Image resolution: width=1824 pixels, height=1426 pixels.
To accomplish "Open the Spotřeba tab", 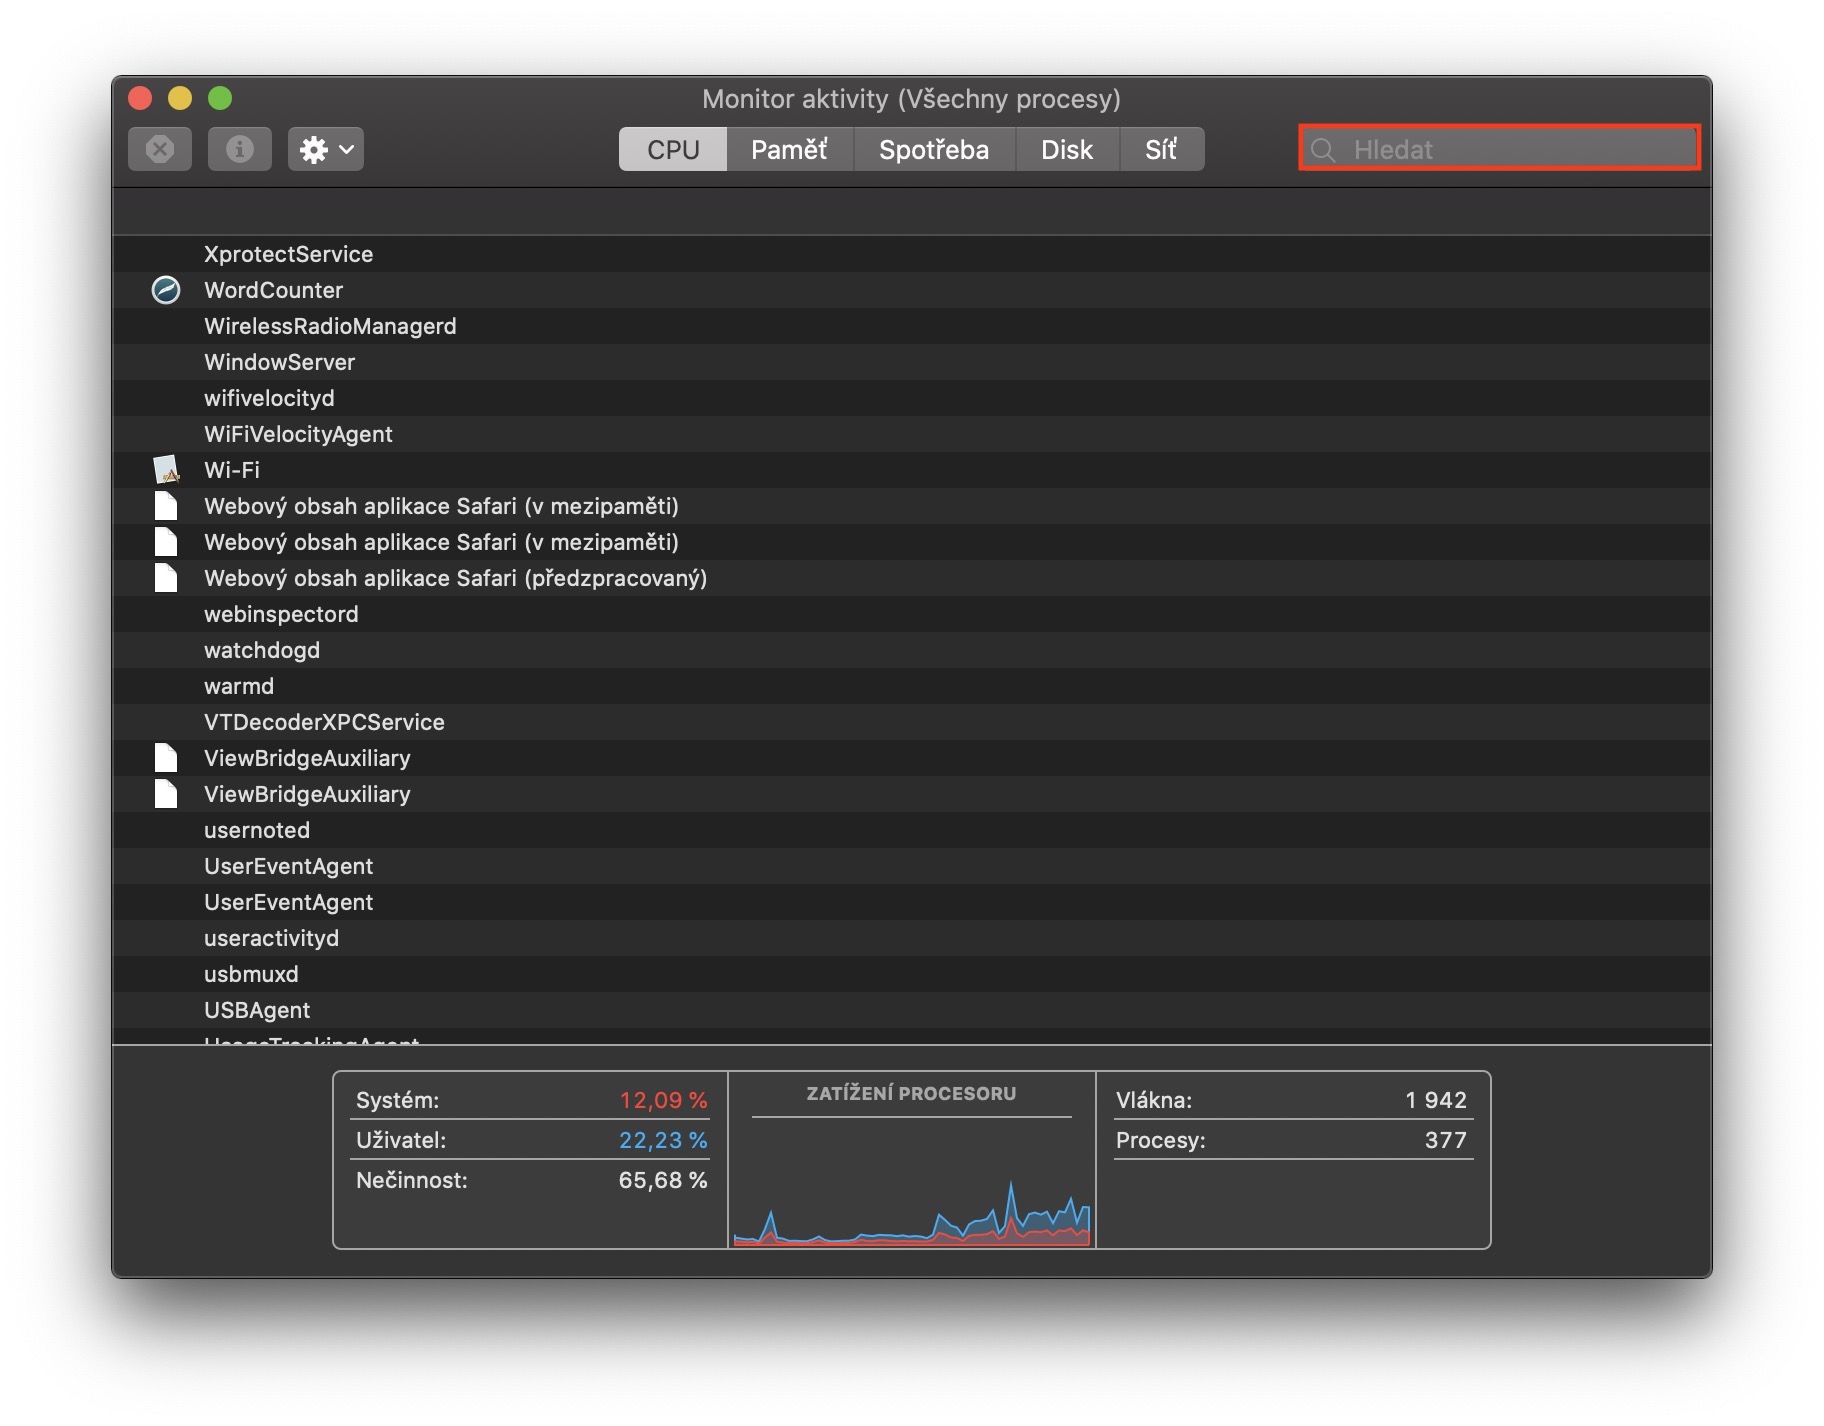I will [x=934, y=149].
